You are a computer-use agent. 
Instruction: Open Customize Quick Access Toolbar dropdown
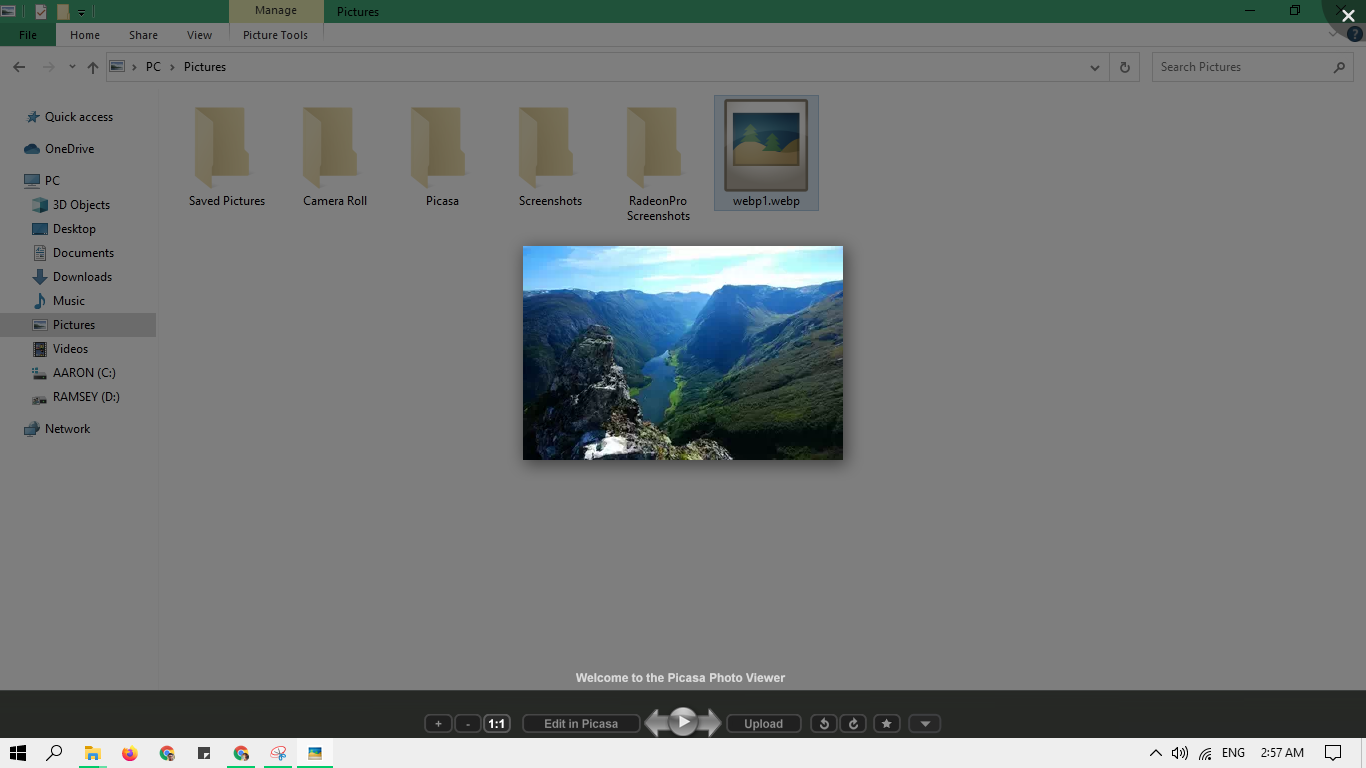(x=81, y=12)
